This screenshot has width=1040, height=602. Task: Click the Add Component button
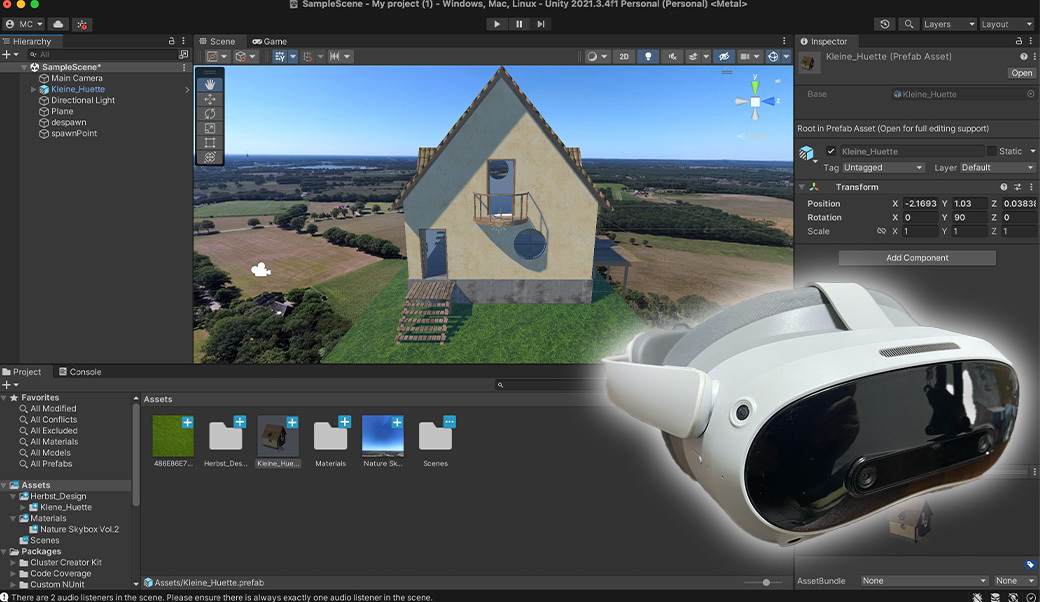click(917, 258)
